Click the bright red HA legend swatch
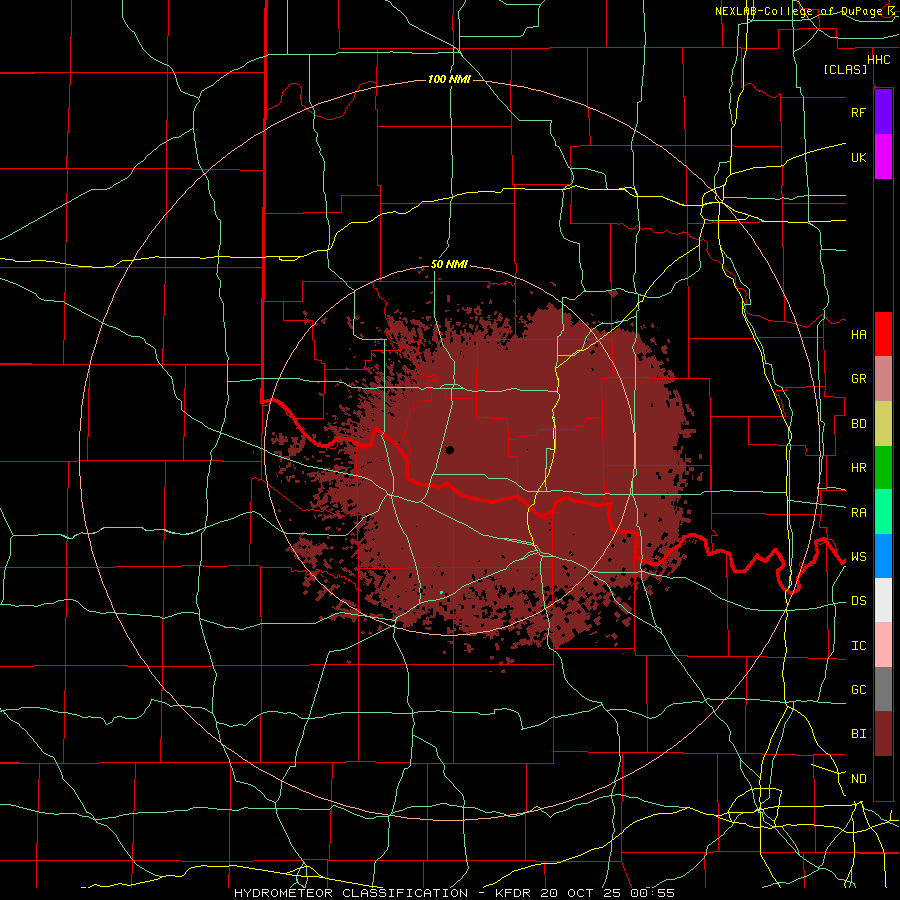The width and height of the screenshot is (900, 900). 883,334
